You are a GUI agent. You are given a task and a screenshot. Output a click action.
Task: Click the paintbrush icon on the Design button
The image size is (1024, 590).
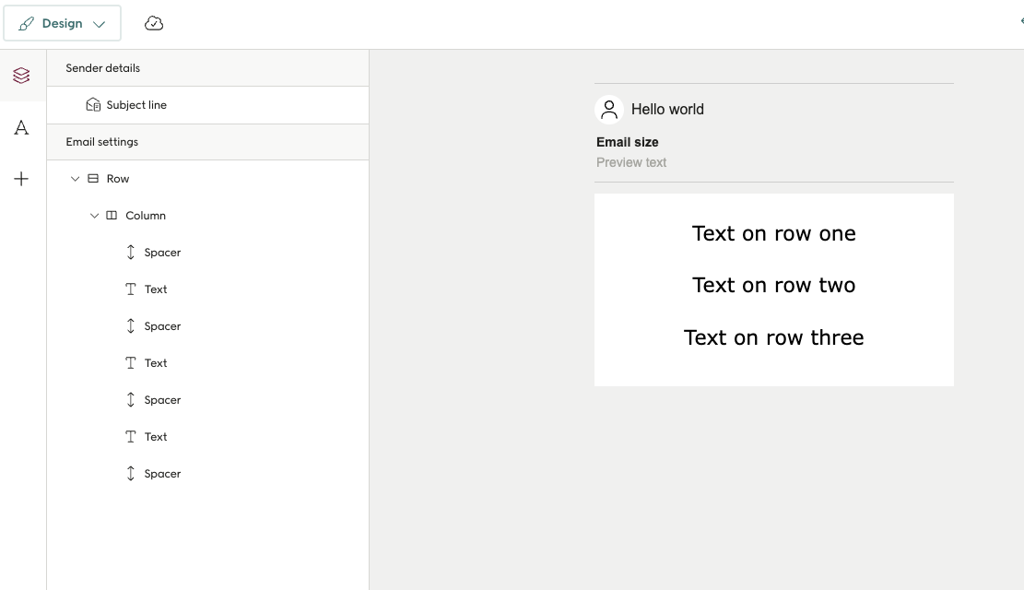coord(30,22)
